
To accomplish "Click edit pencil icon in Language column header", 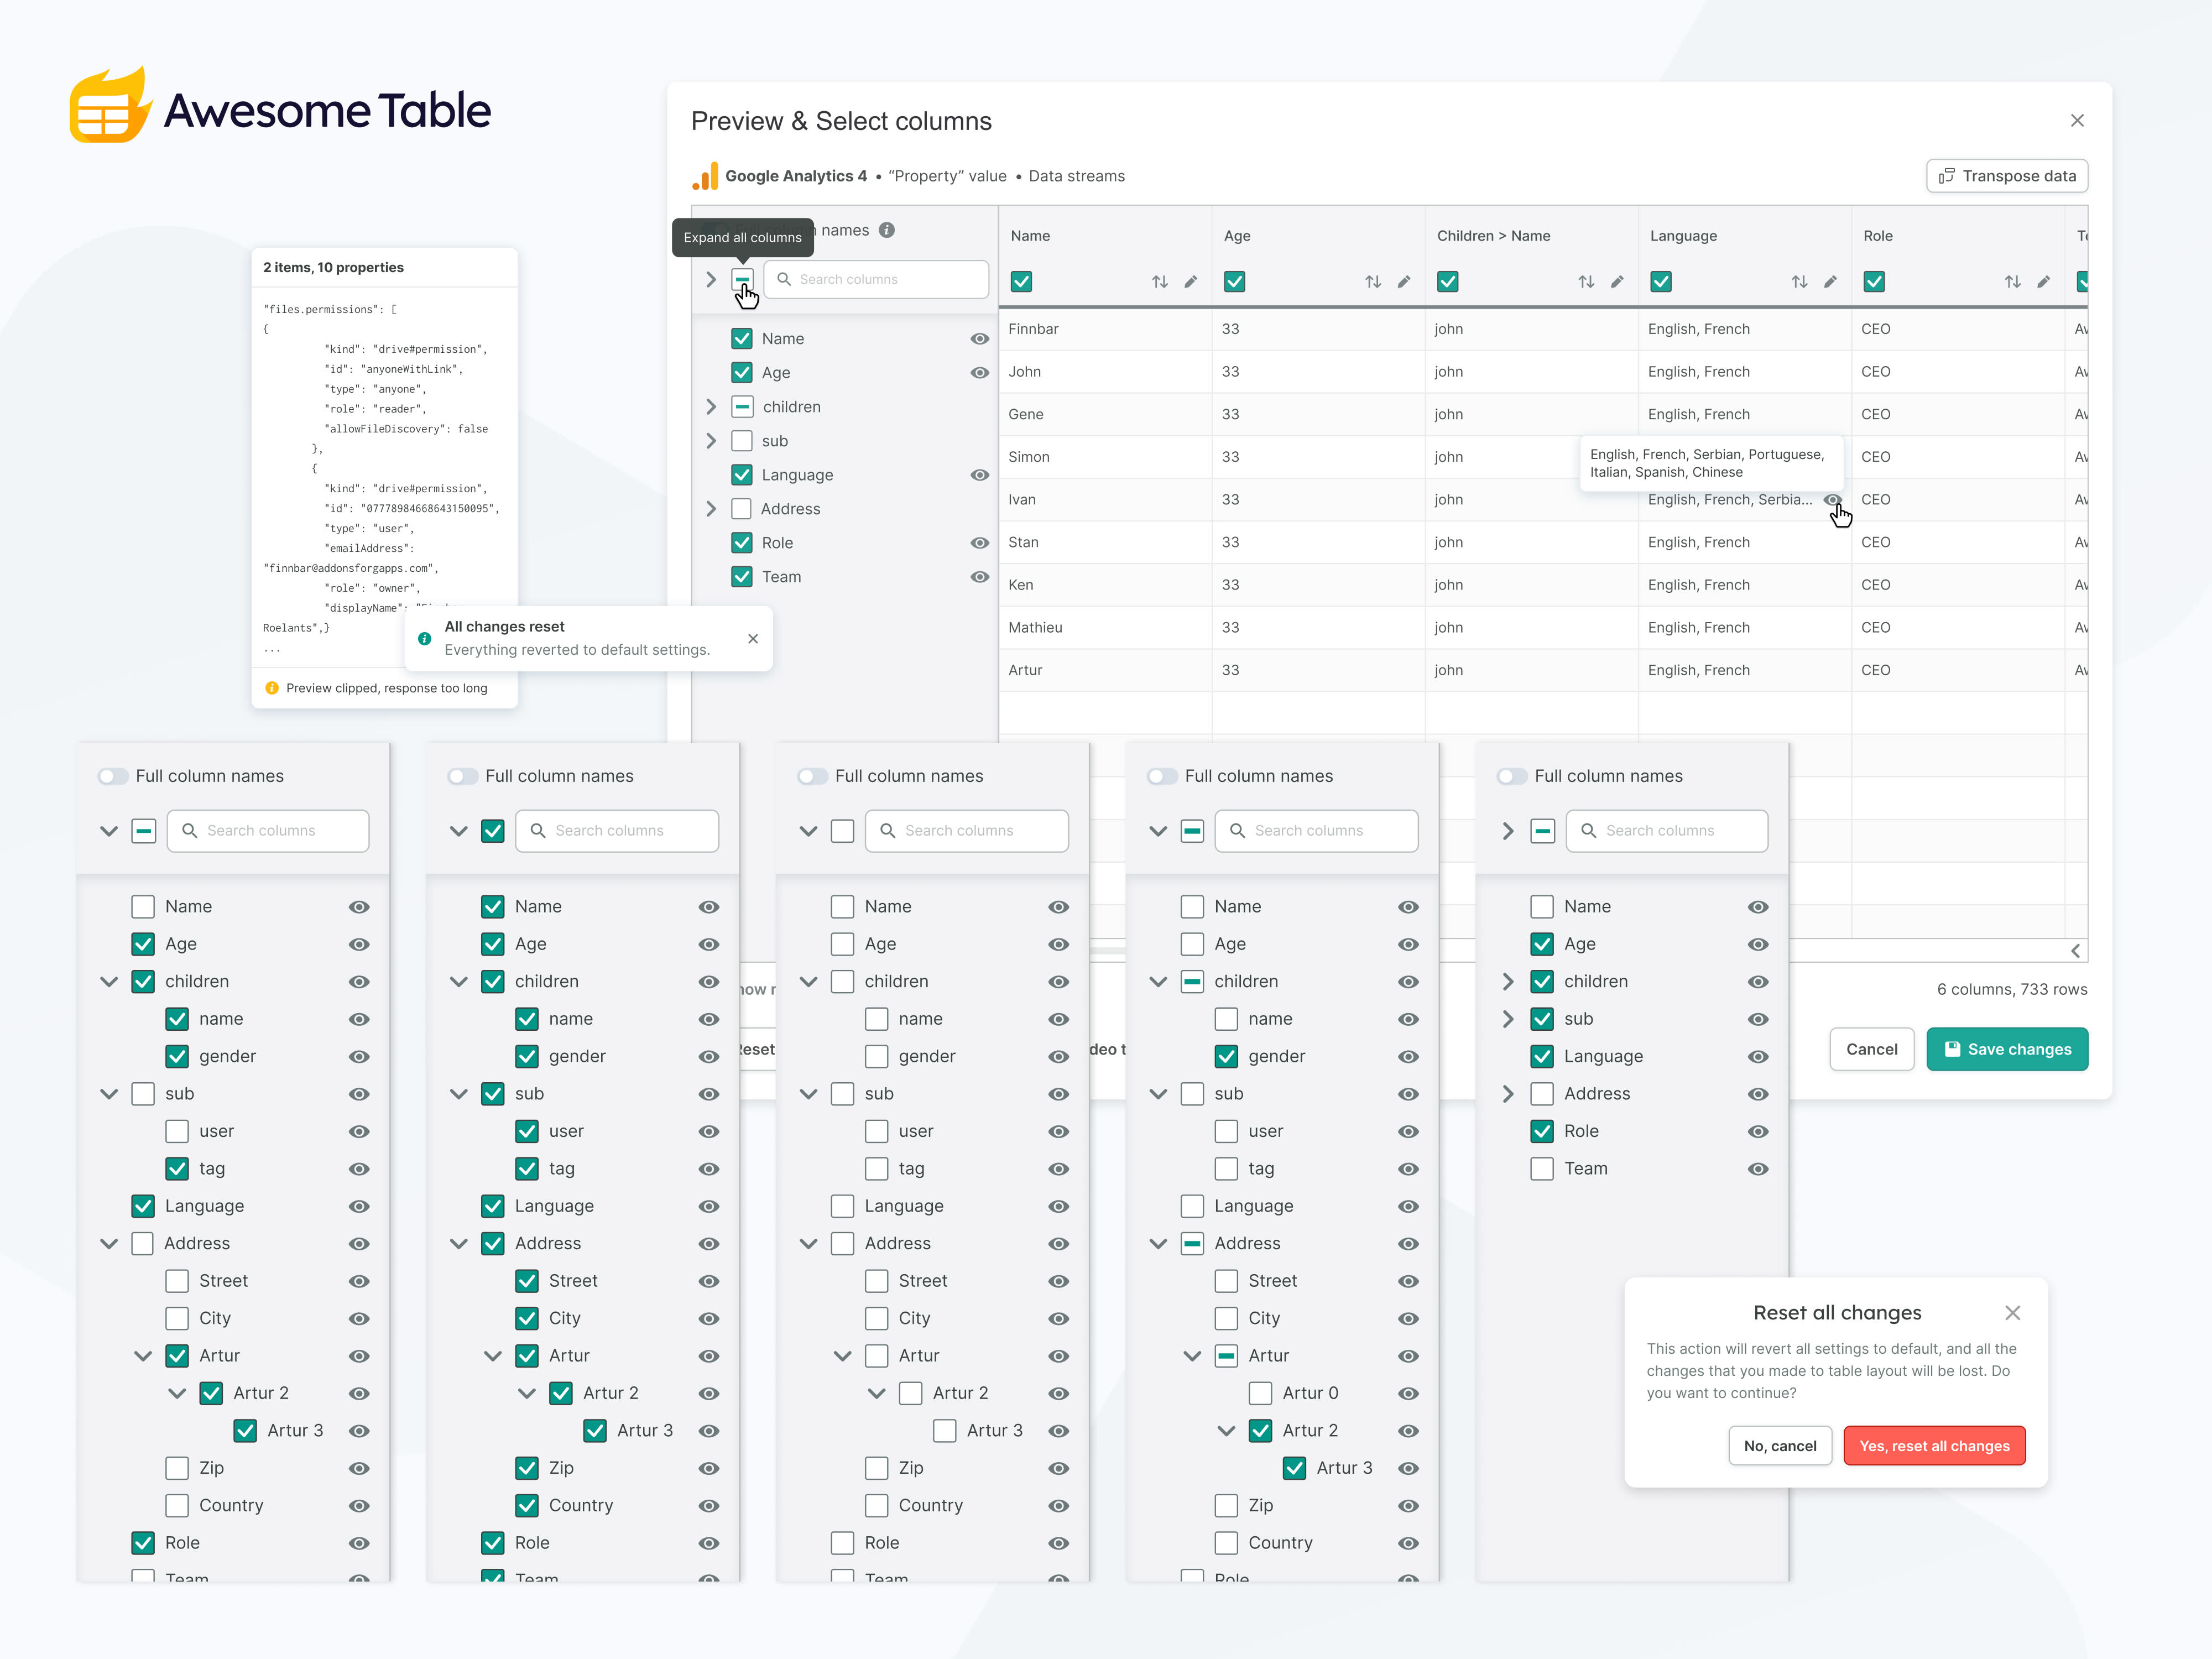I will pyautogui.click(x=1829, y=282).
